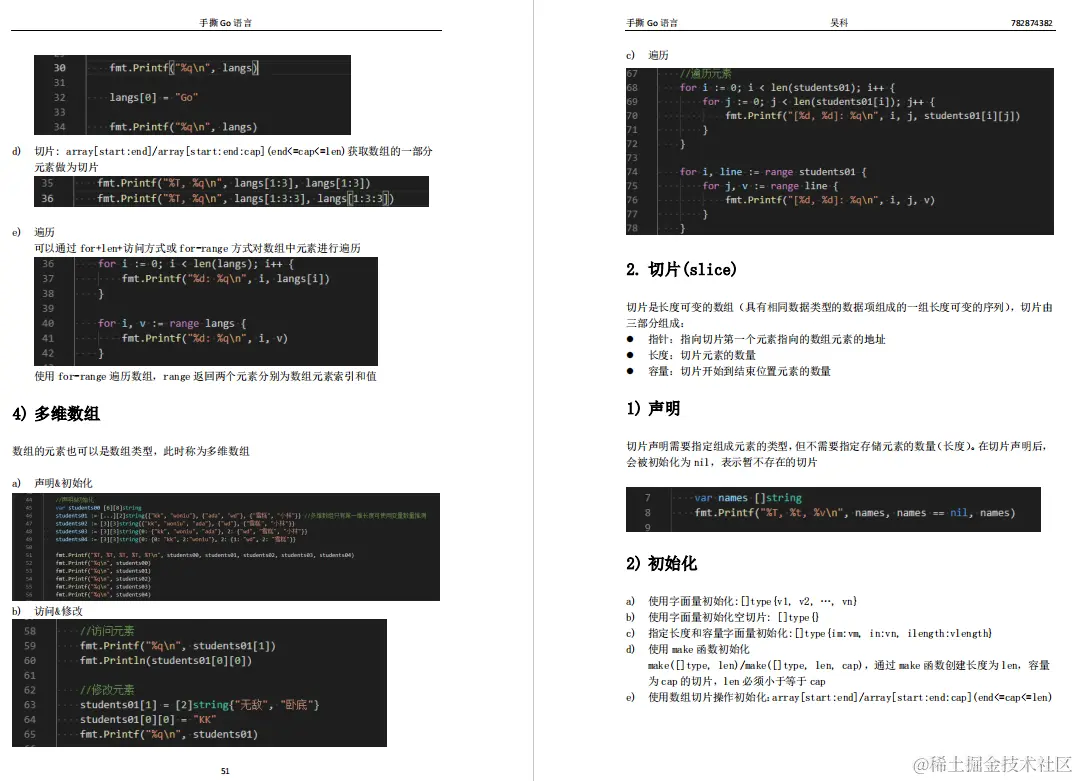Click code line 35 with langs[1:3]
Image resolution: width=1079 pixels, height=781 pixels.
[234, 183]
